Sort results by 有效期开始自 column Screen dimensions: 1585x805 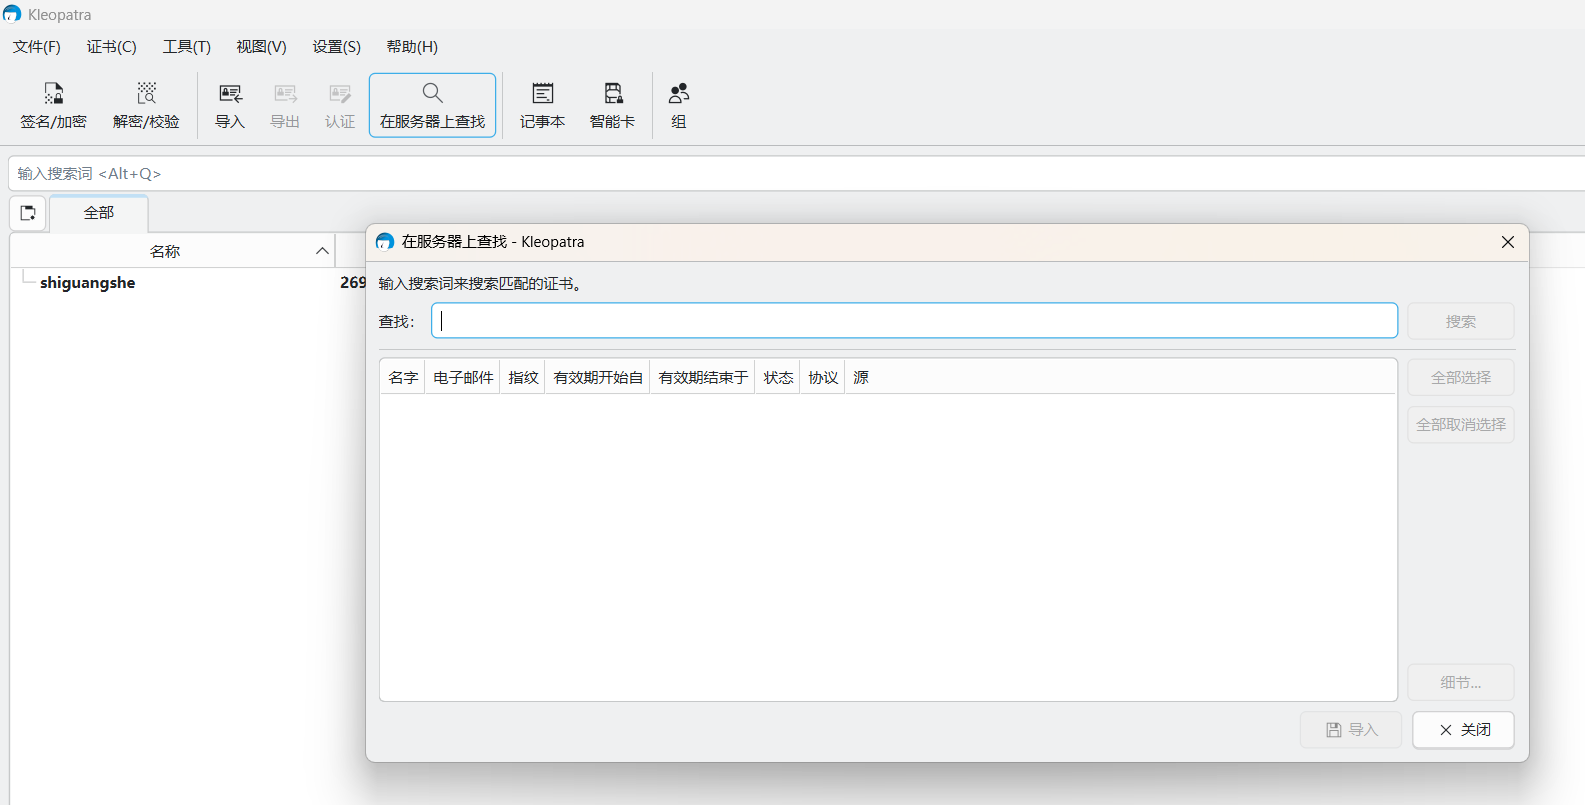(x=598, y=377)
